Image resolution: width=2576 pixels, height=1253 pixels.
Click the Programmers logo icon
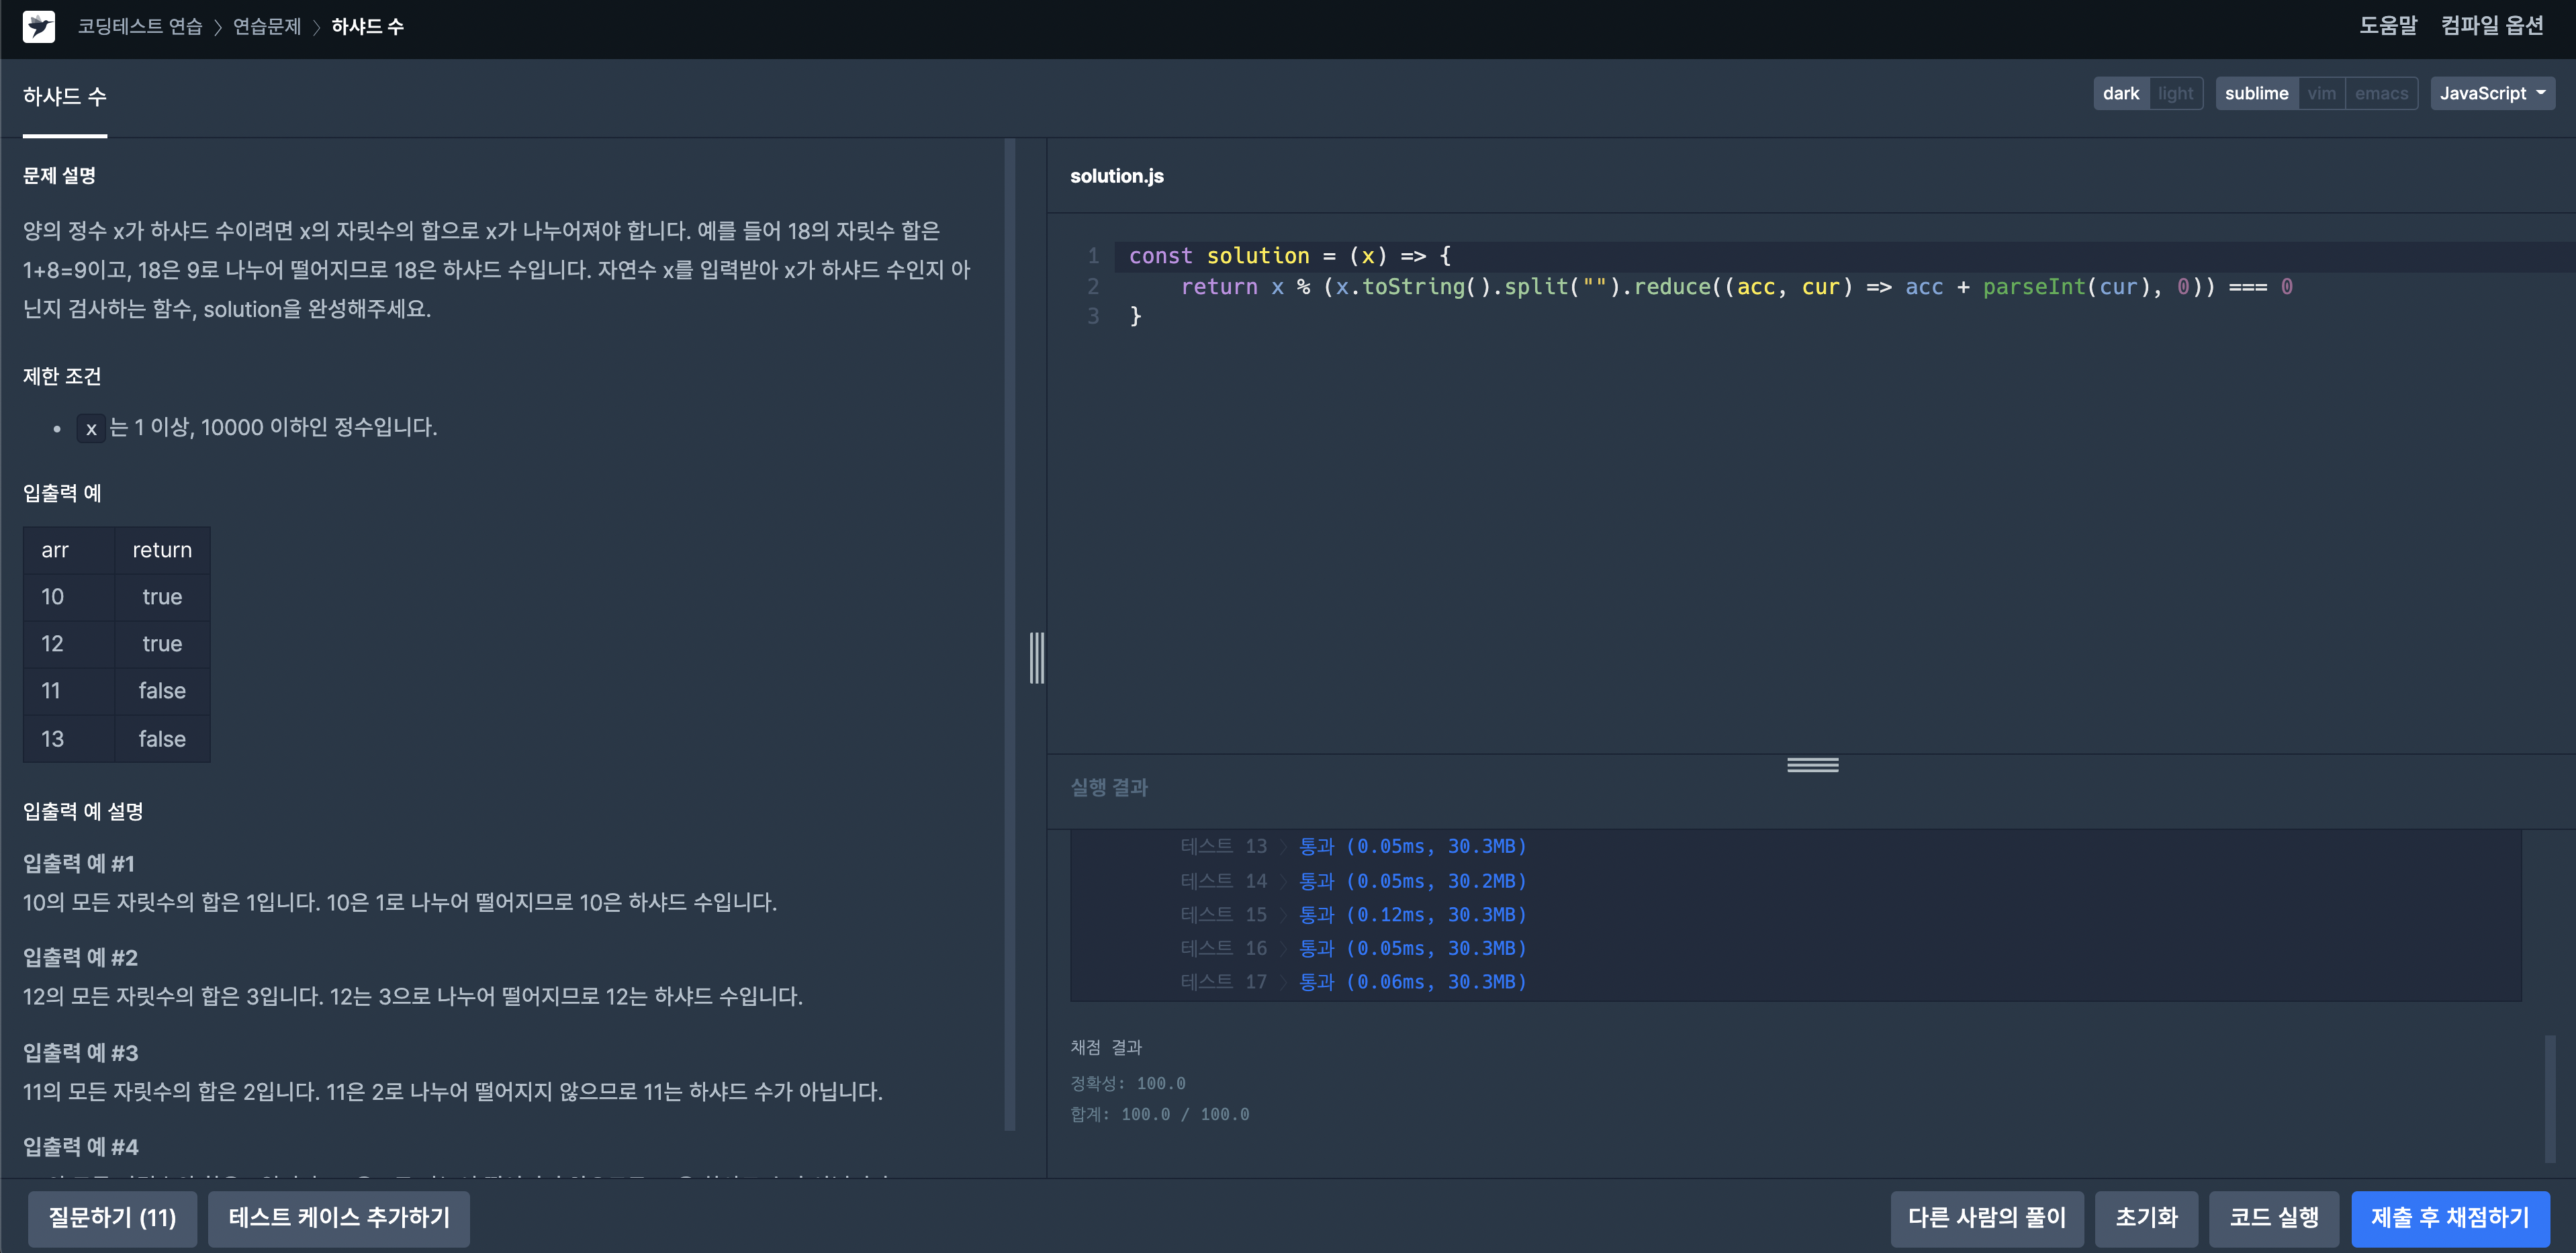point(39,27)
